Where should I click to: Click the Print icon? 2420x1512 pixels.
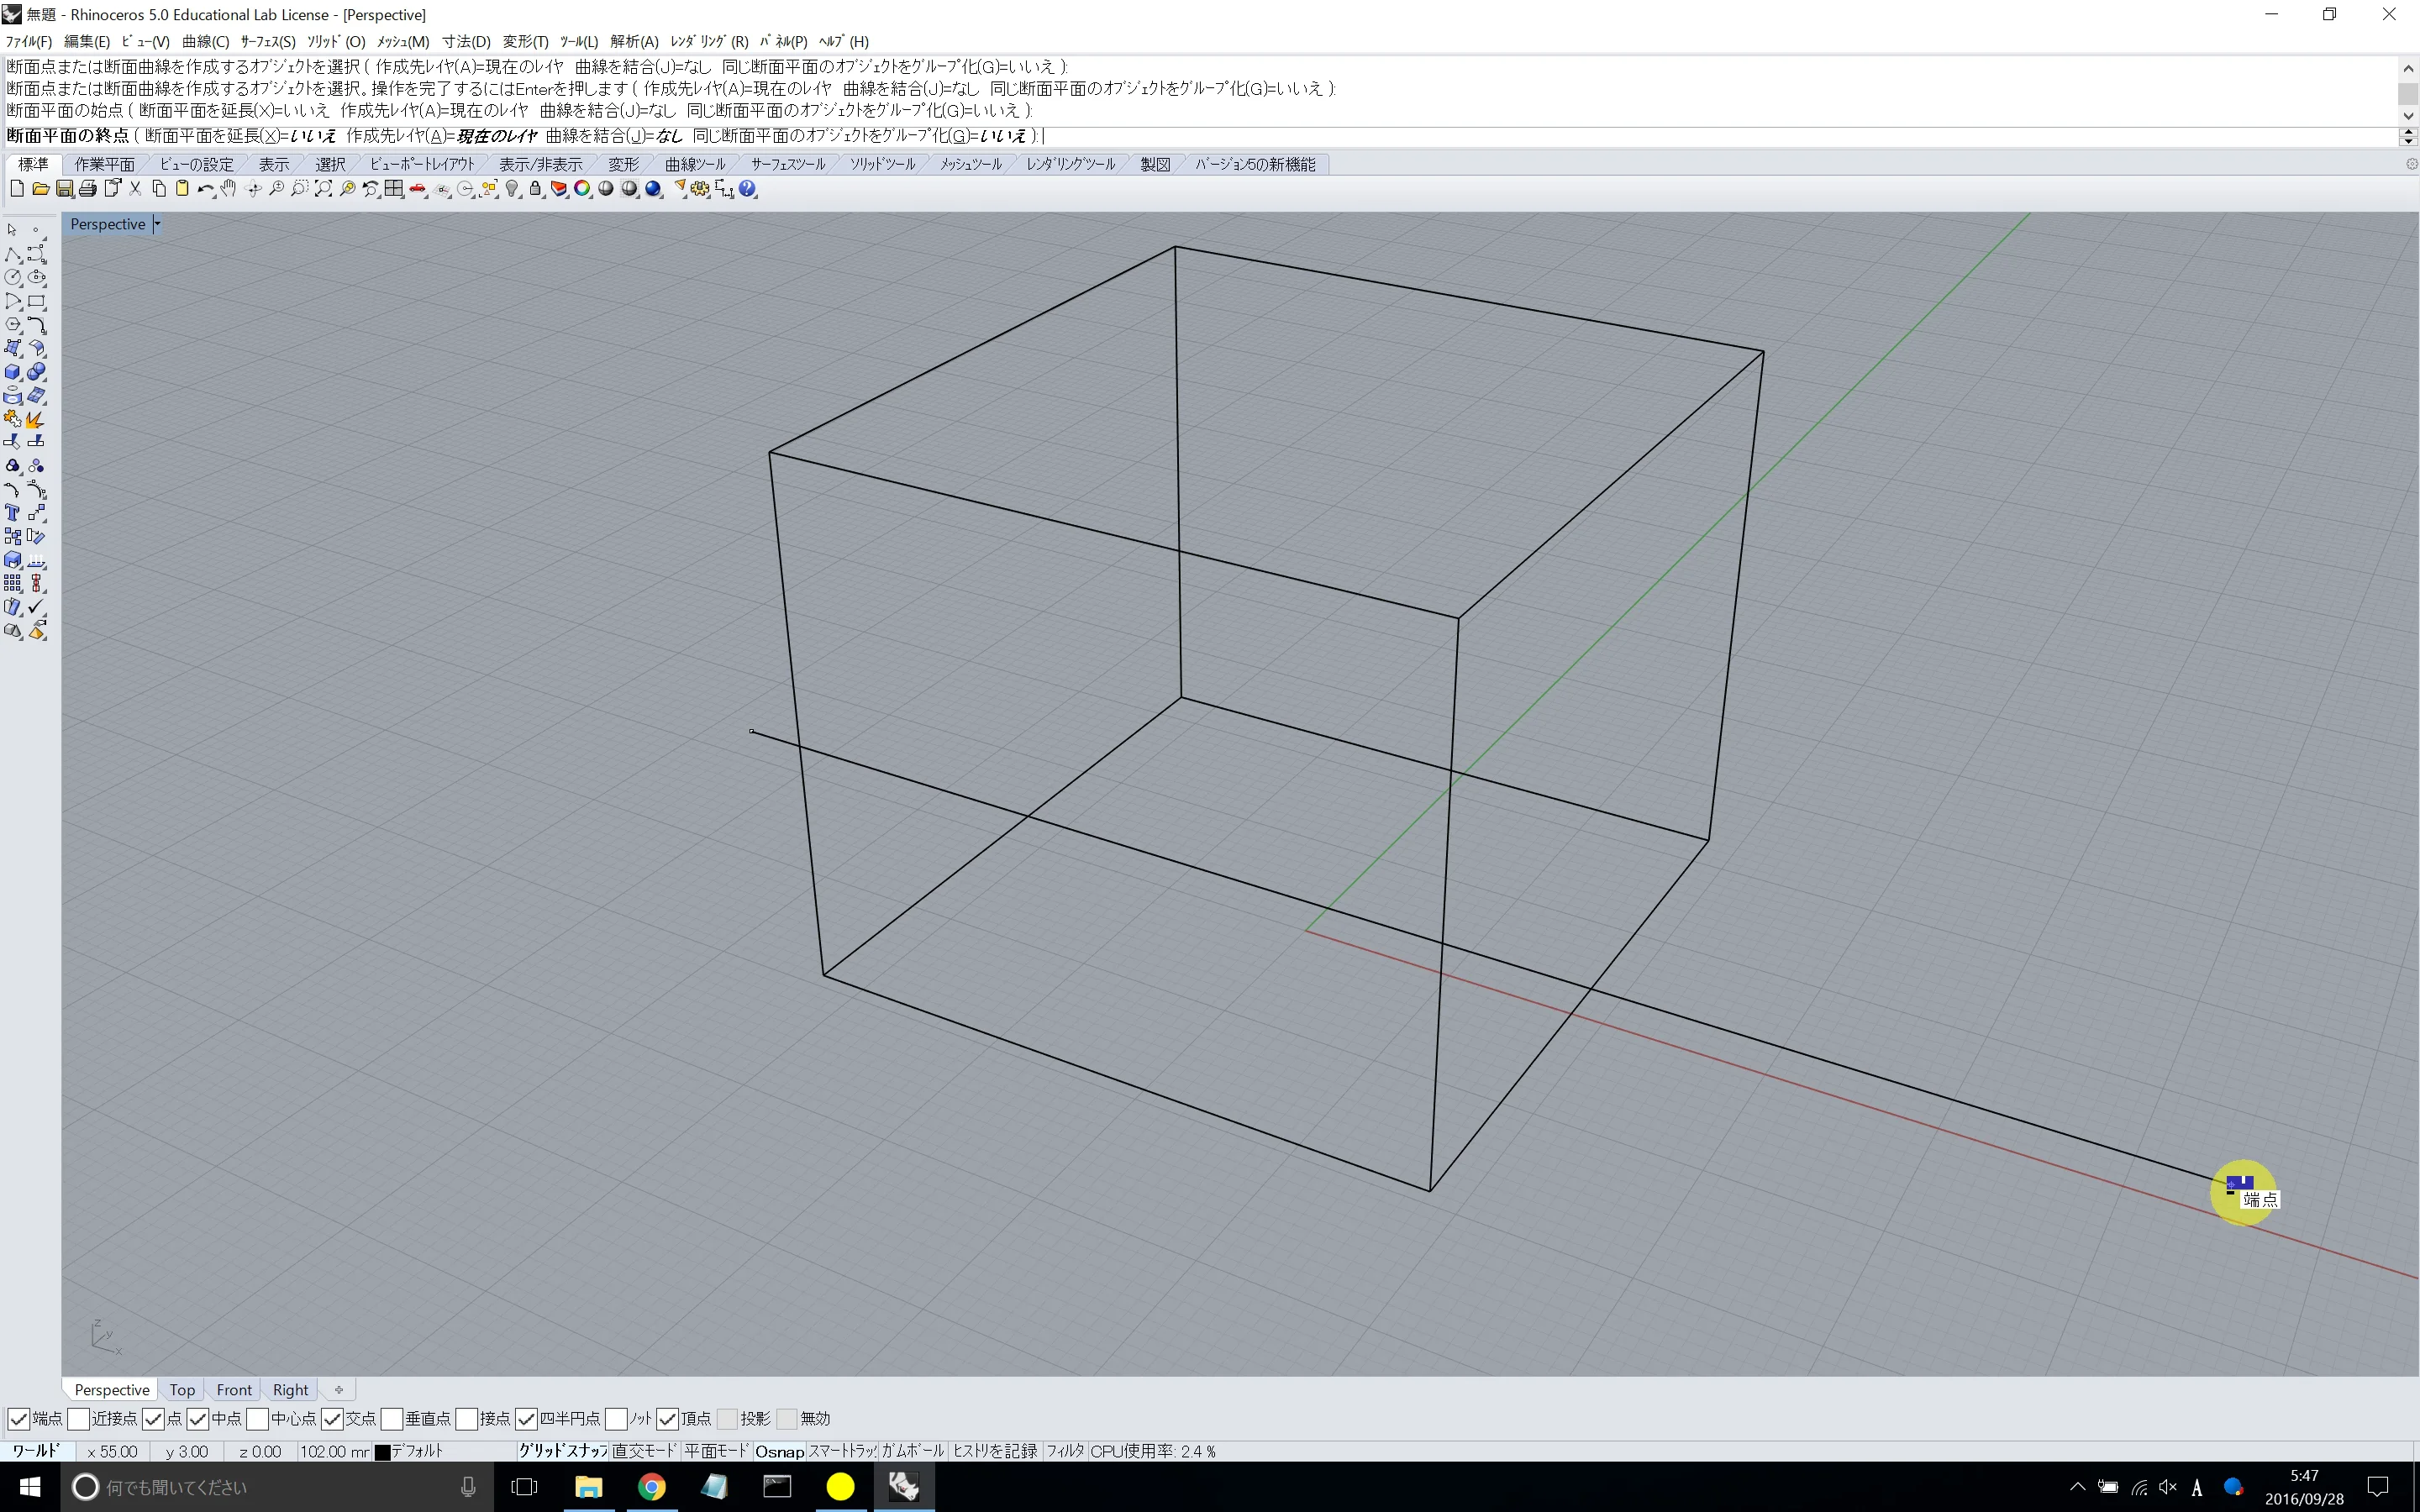click(x=88, y=189)
